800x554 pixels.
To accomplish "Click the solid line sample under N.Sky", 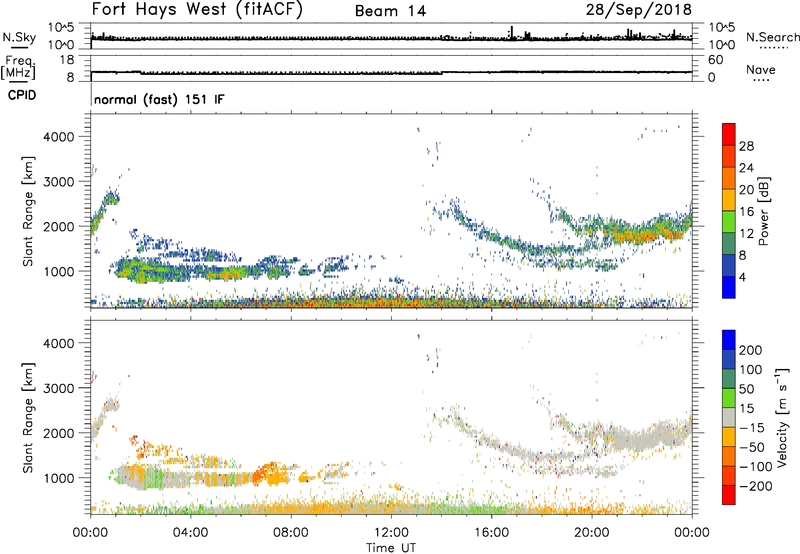I will tap(19, 48).
